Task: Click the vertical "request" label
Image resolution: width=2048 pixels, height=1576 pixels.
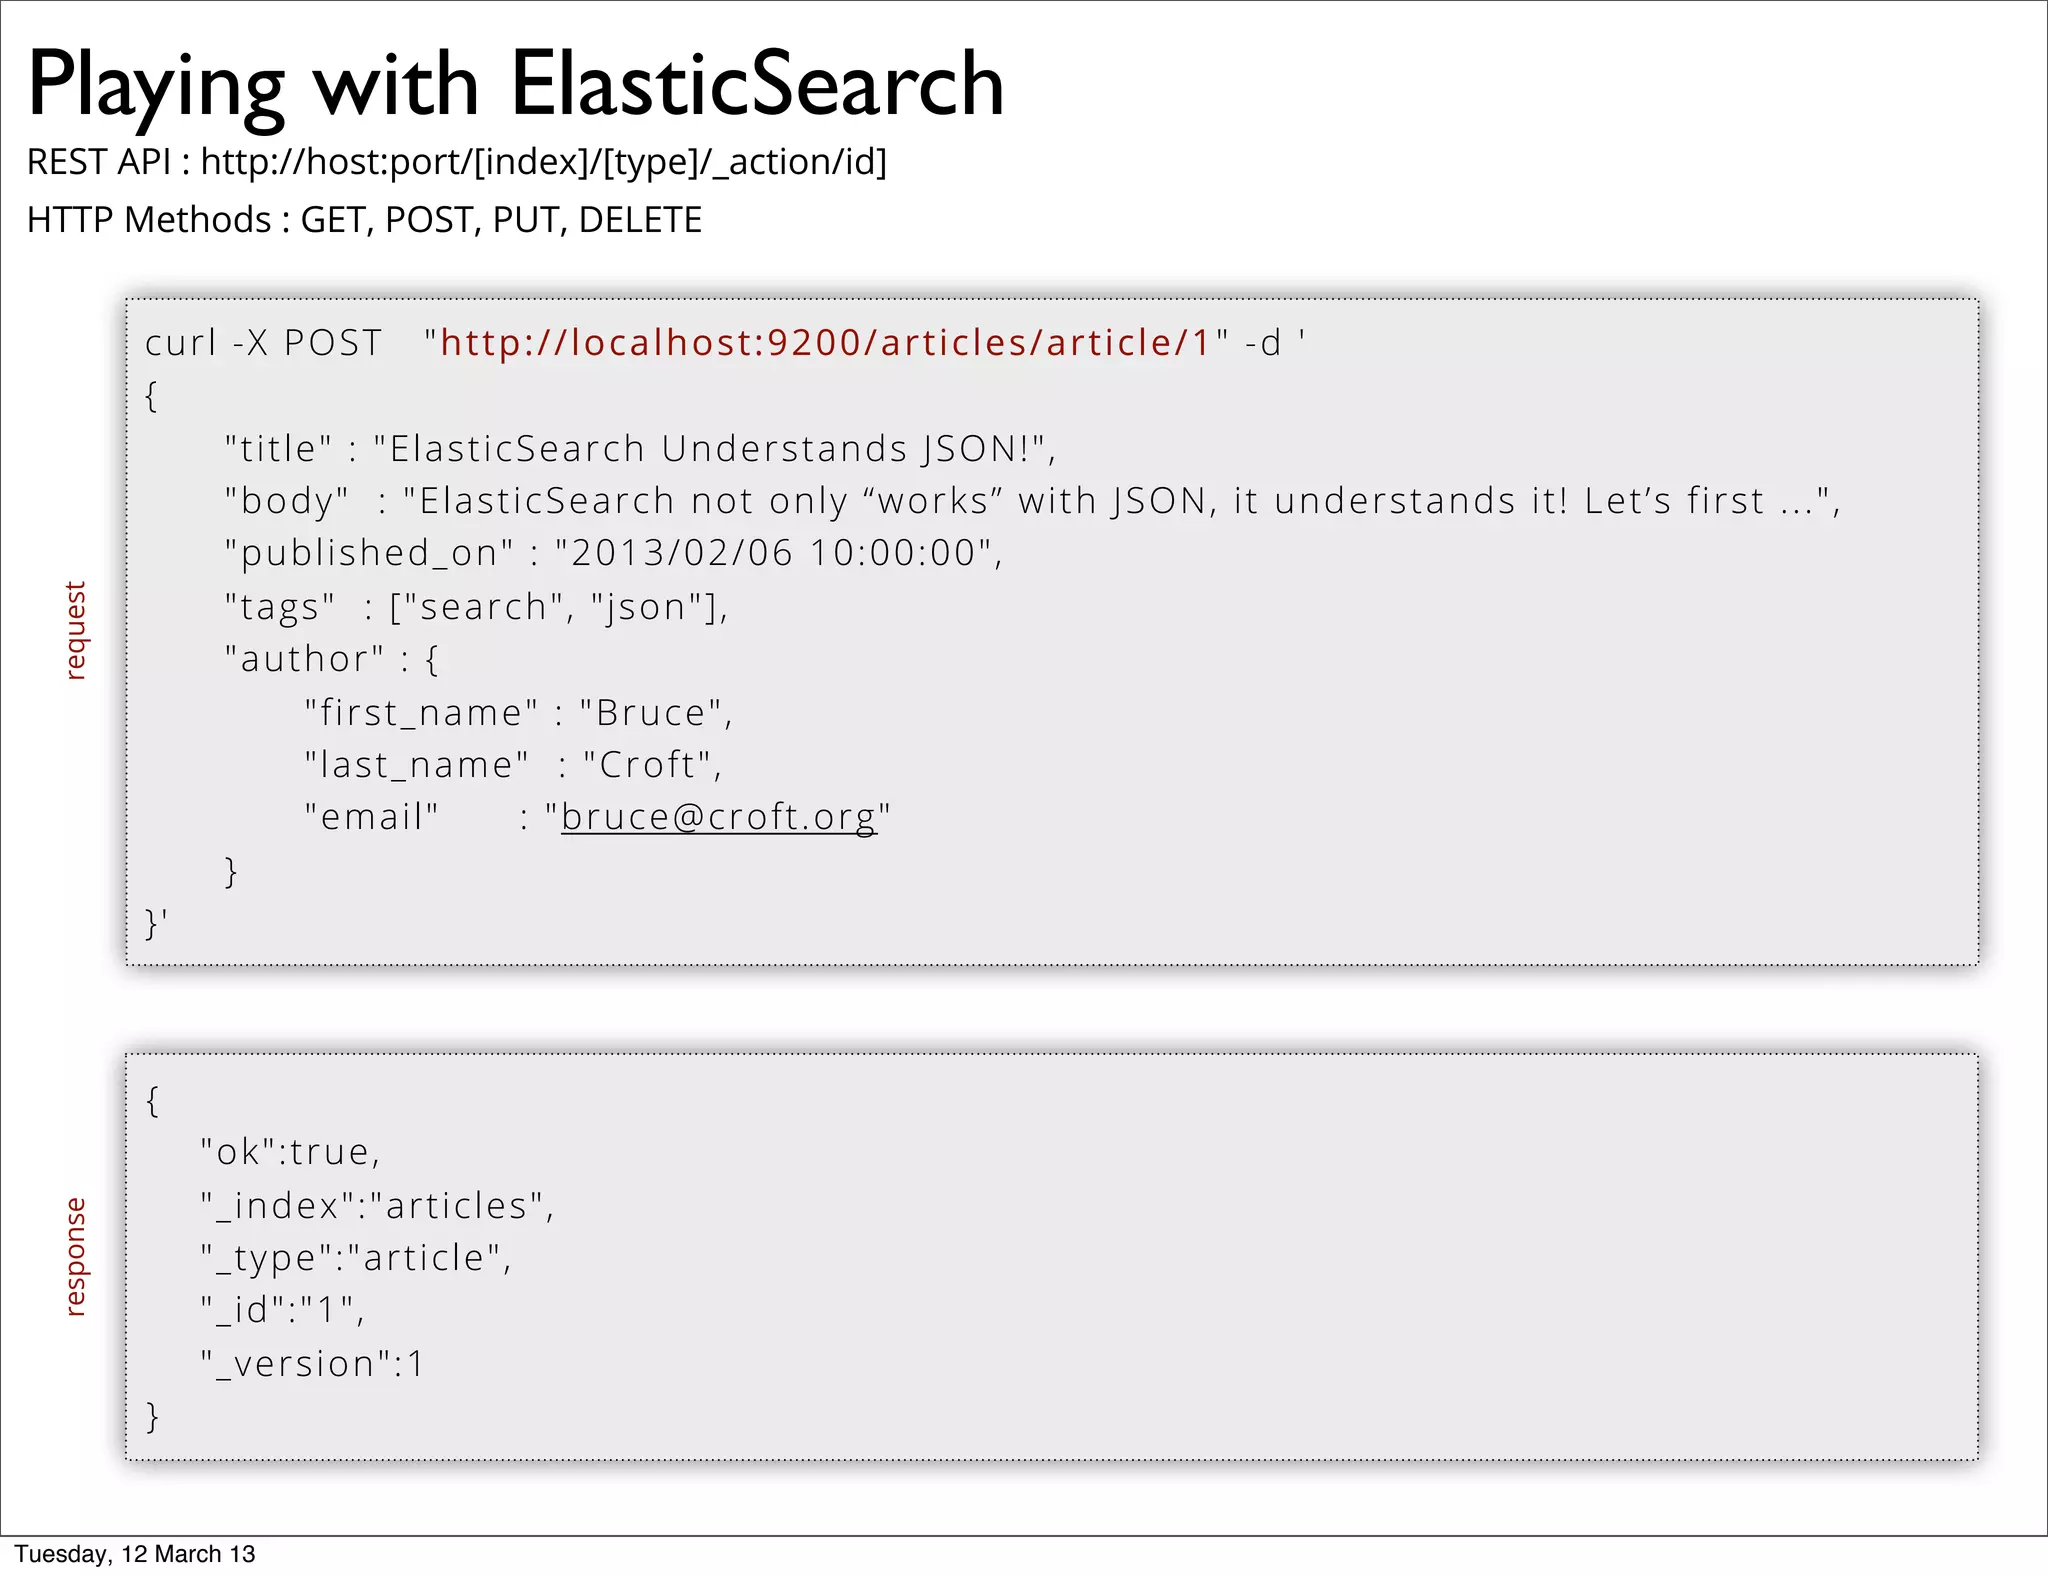Action: click(x=75, y=630)
